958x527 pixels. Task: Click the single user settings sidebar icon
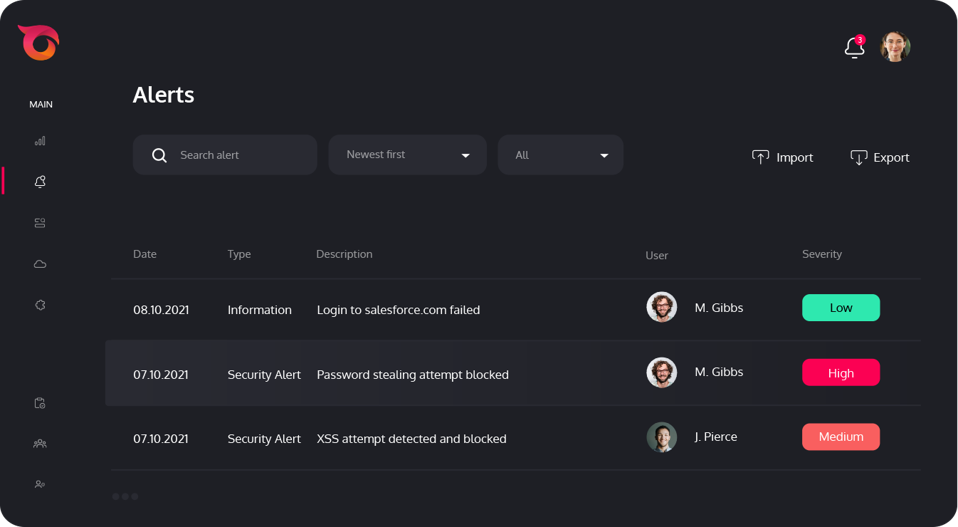[40, 484]
